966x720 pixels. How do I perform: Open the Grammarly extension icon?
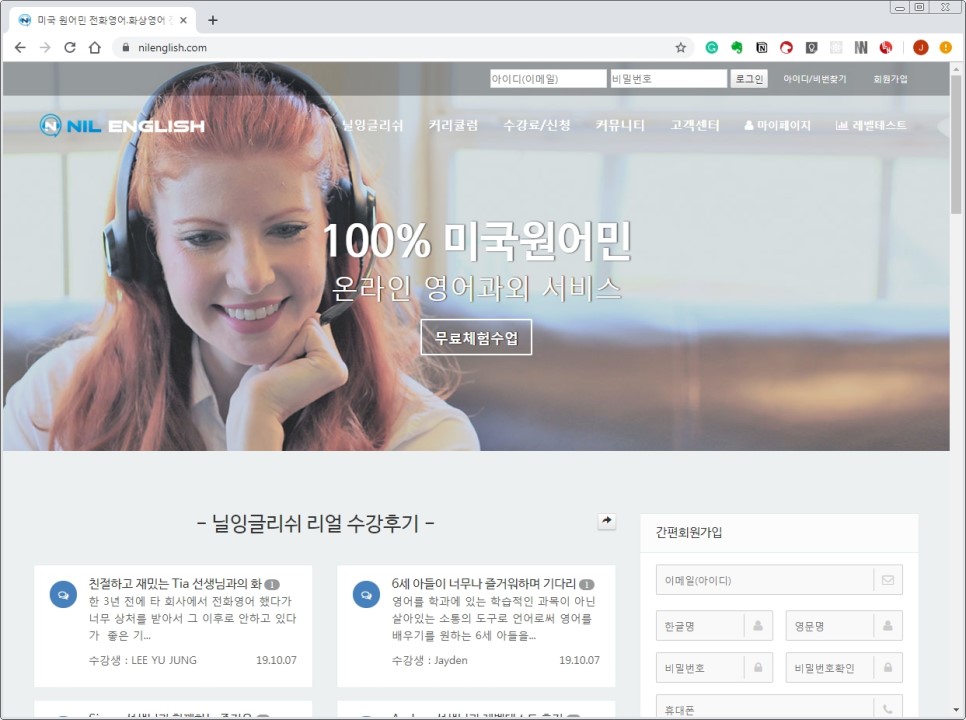click(x=712, y=47)
